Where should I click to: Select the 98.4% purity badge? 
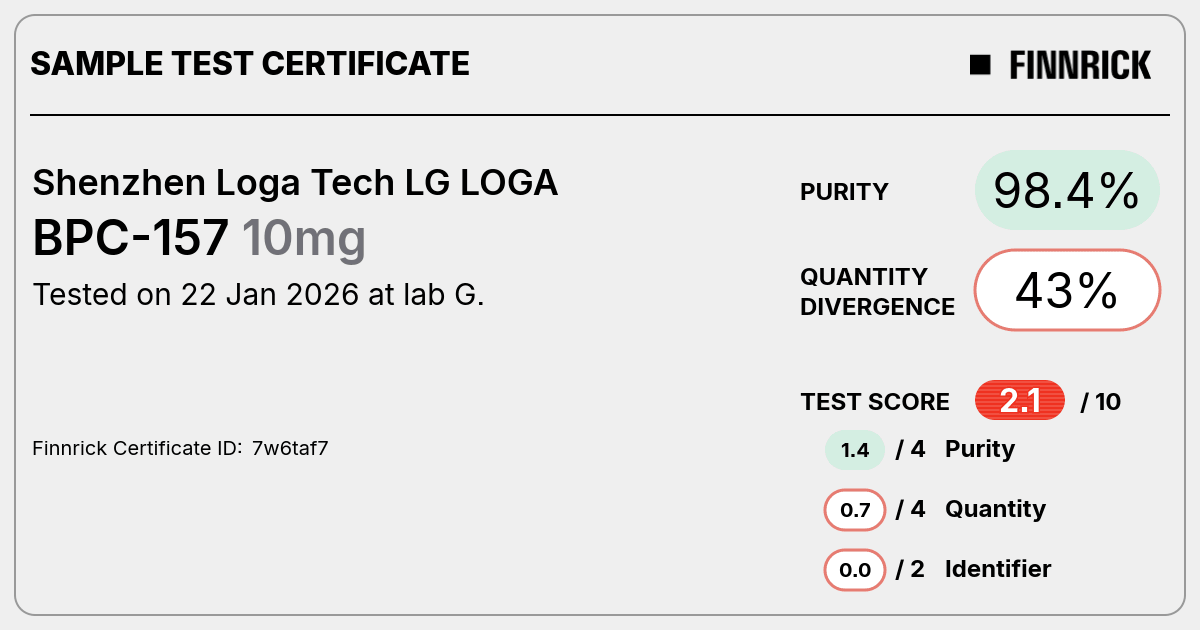point(1067,190)
